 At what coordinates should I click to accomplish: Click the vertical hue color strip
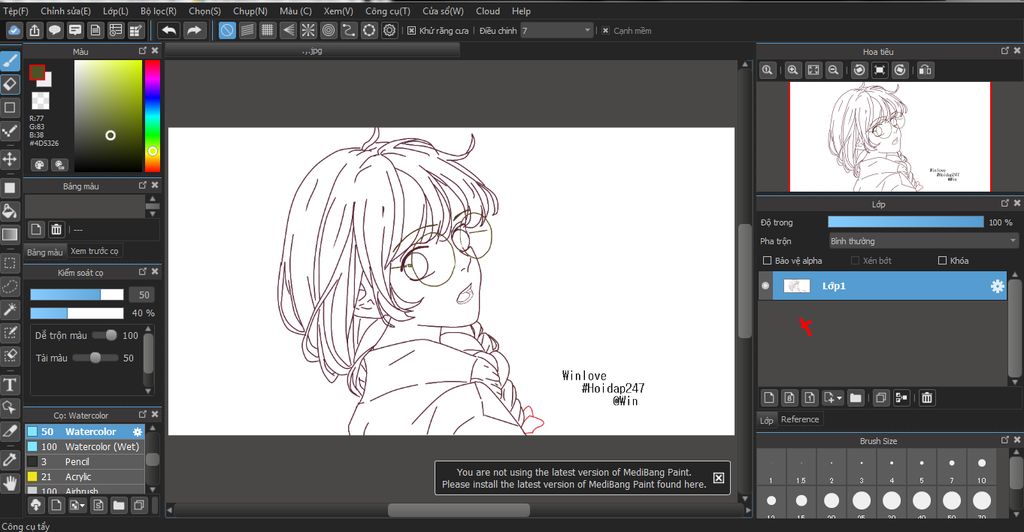coord(152,116)
